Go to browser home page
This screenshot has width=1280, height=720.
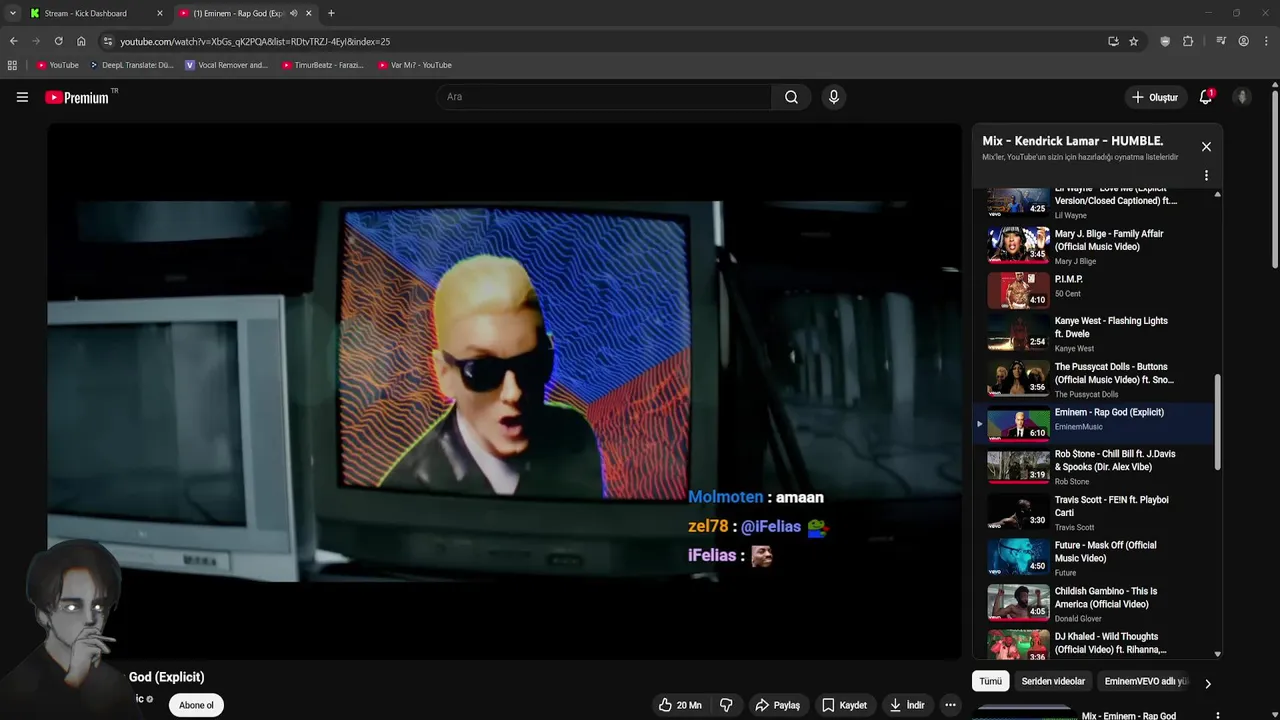coord(81,41)
